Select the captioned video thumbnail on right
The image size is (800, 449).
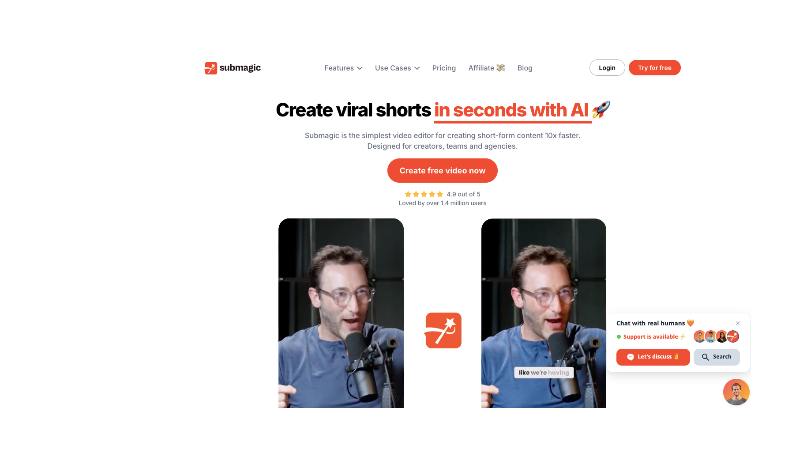[543, 313]
